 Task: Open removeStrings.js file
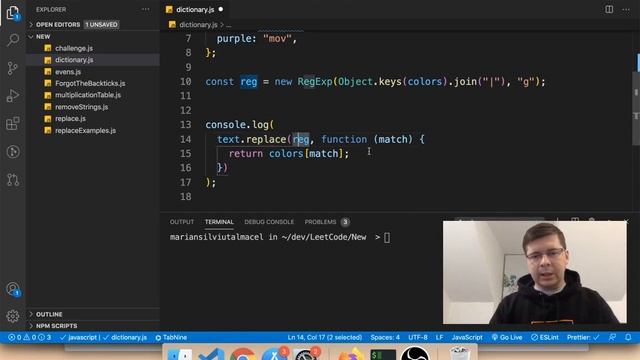82,107
